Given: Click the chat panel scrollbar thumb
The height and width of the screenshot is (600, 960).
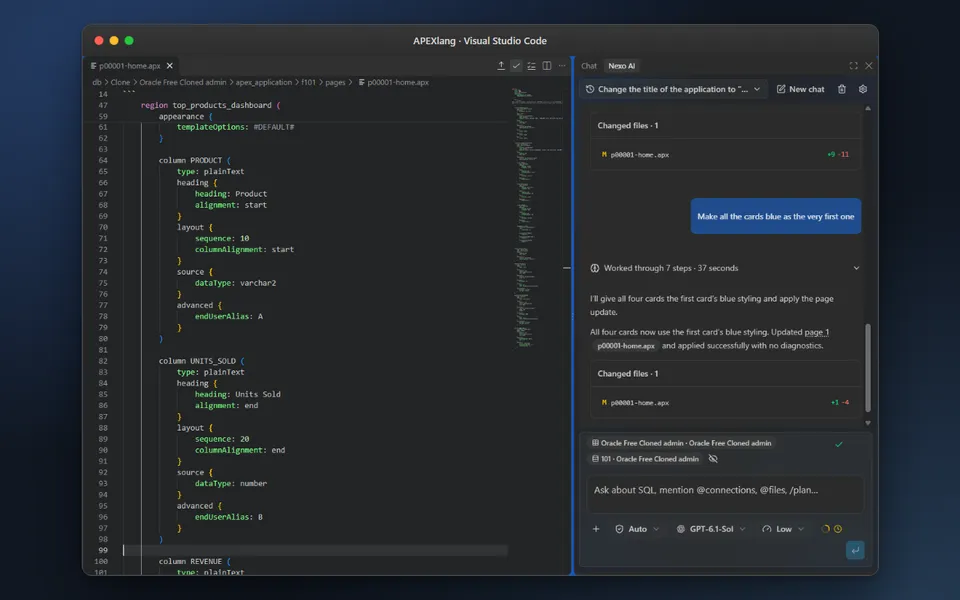Looking at the screenshot, I should pyautogui.click(x=868, y=367).
